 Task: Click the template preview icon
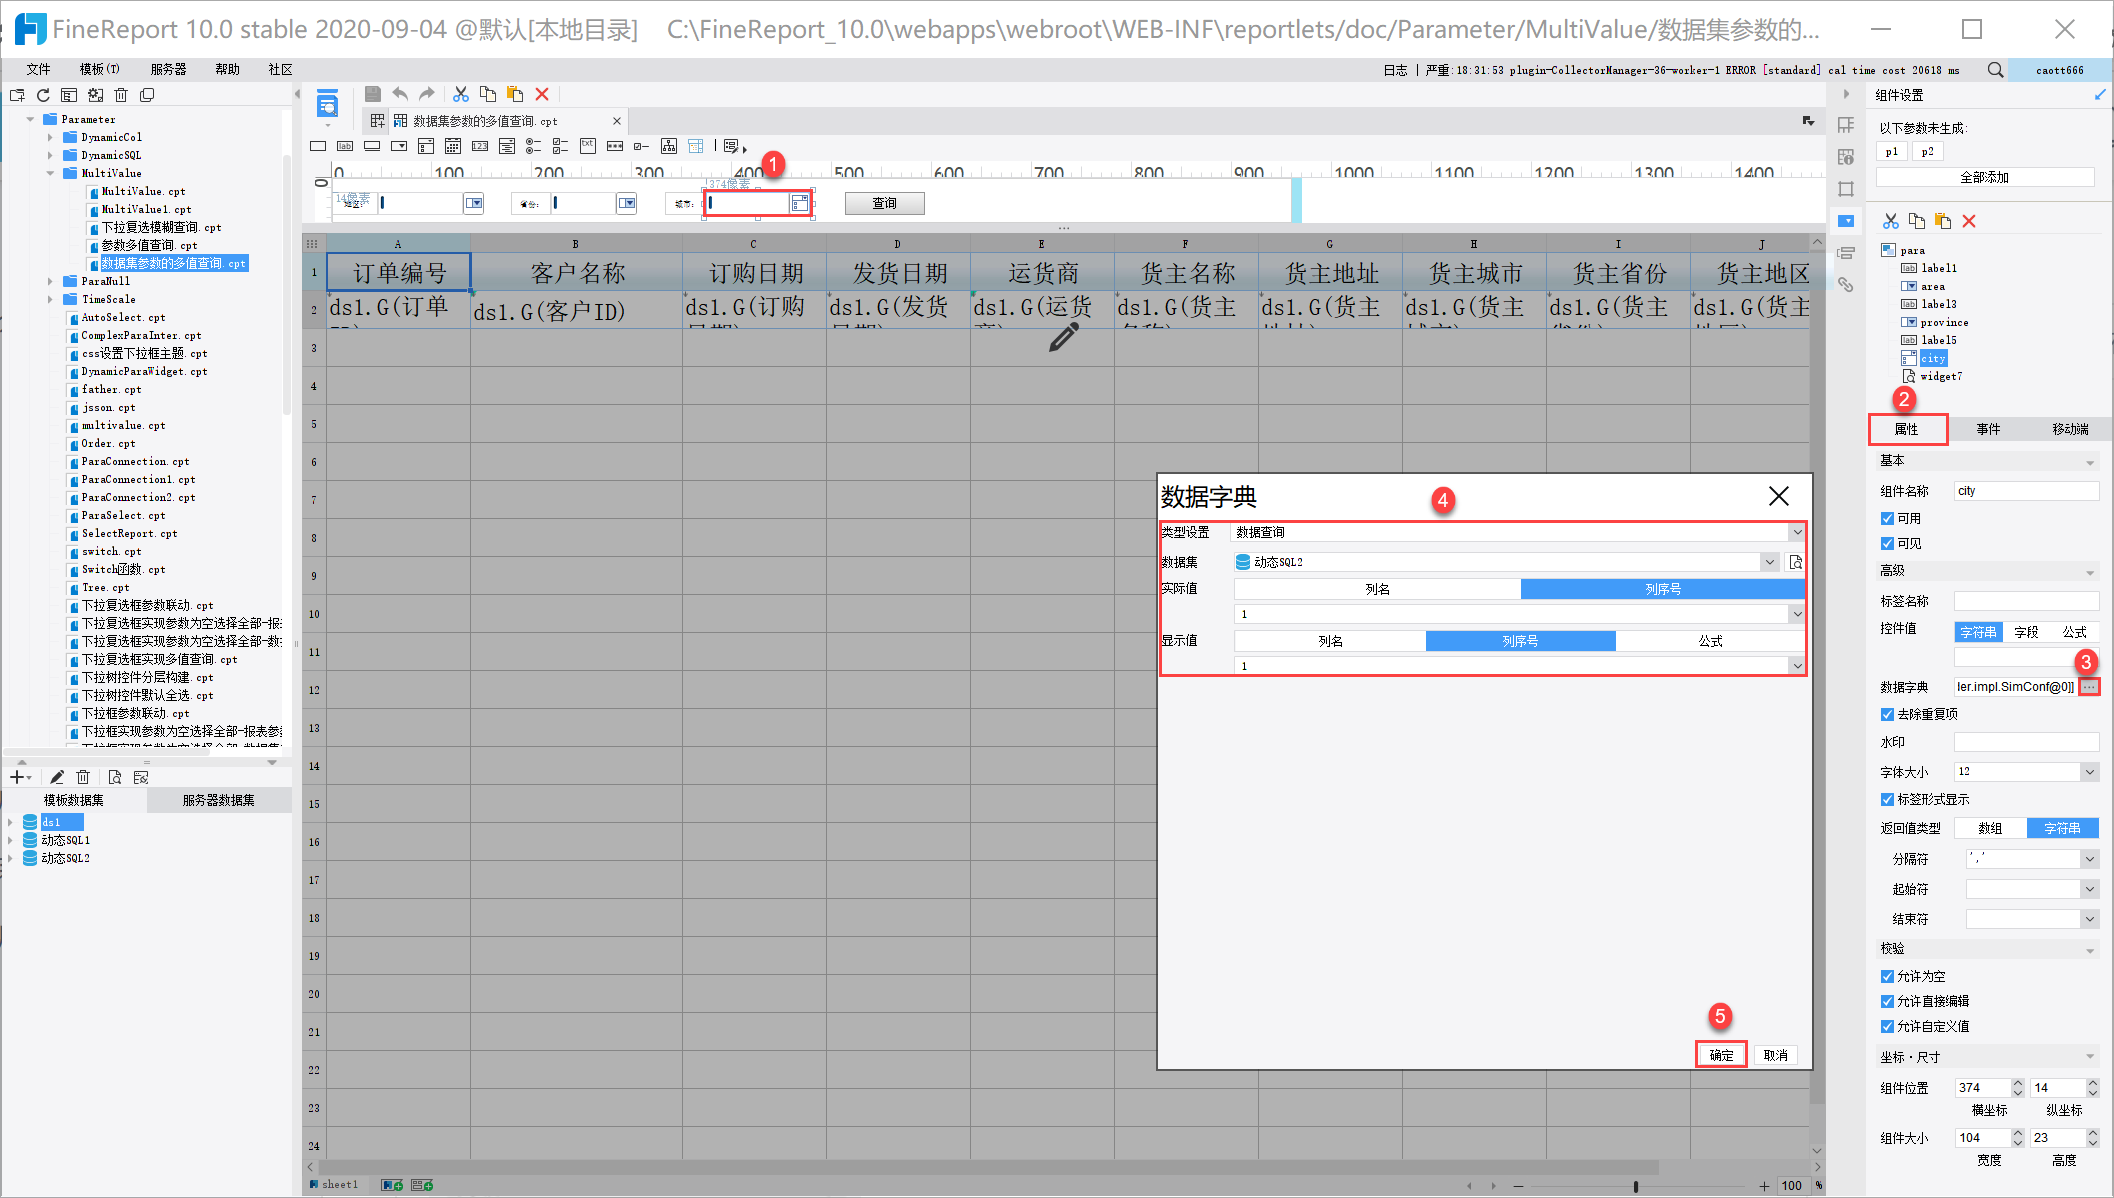click(x=327, y=105)
